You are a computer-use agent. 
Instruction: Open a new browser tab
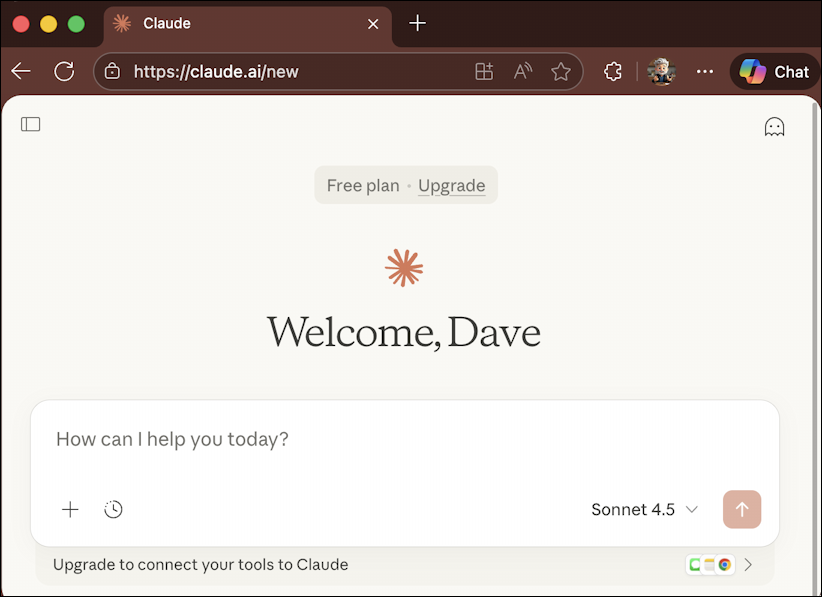[x=417, y=23]
